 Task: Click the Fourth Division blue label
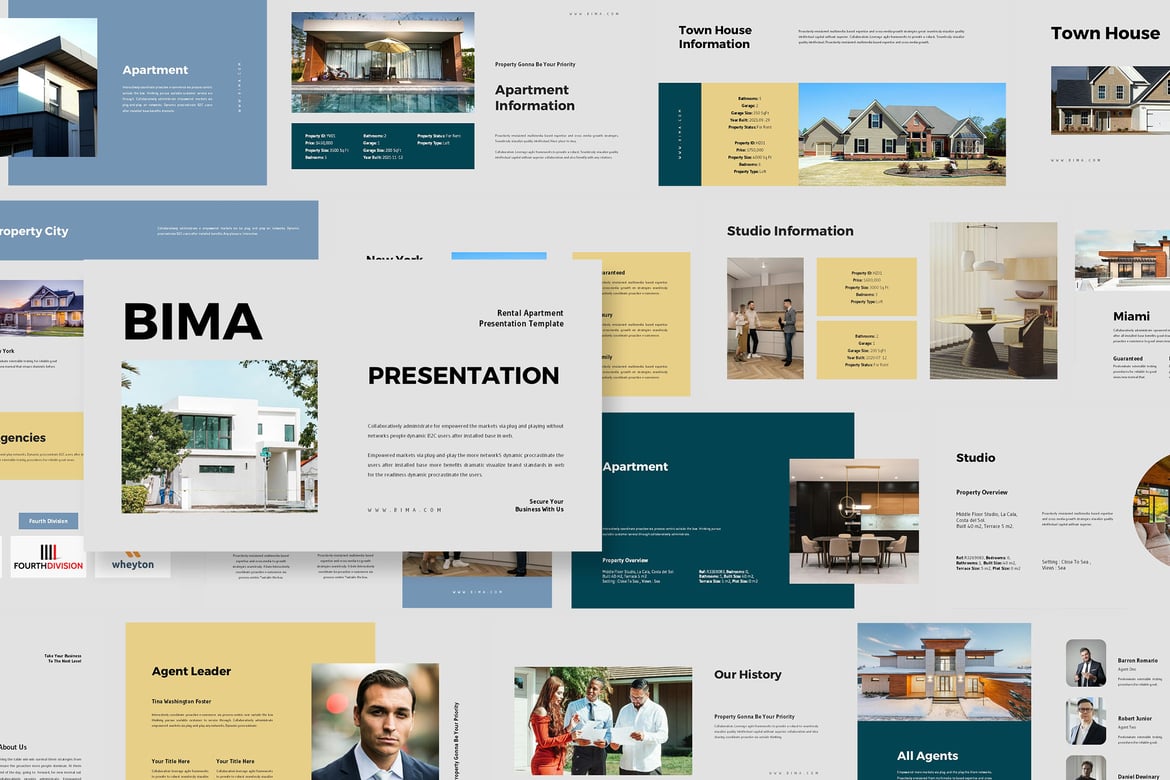coord(49,521)
